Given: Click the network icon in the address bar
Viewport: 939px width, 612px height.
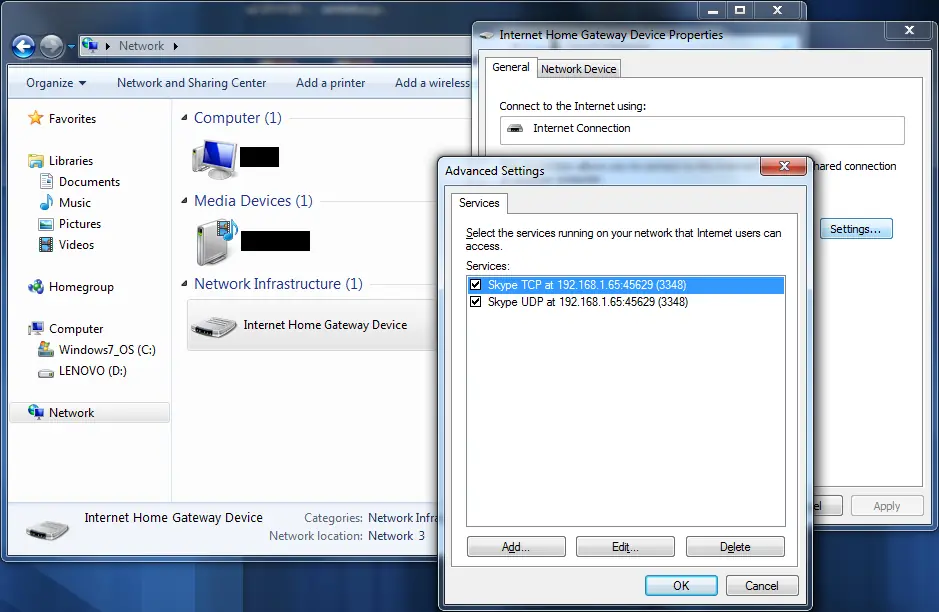Looking at the screenshot, I should tap(90, 45).
